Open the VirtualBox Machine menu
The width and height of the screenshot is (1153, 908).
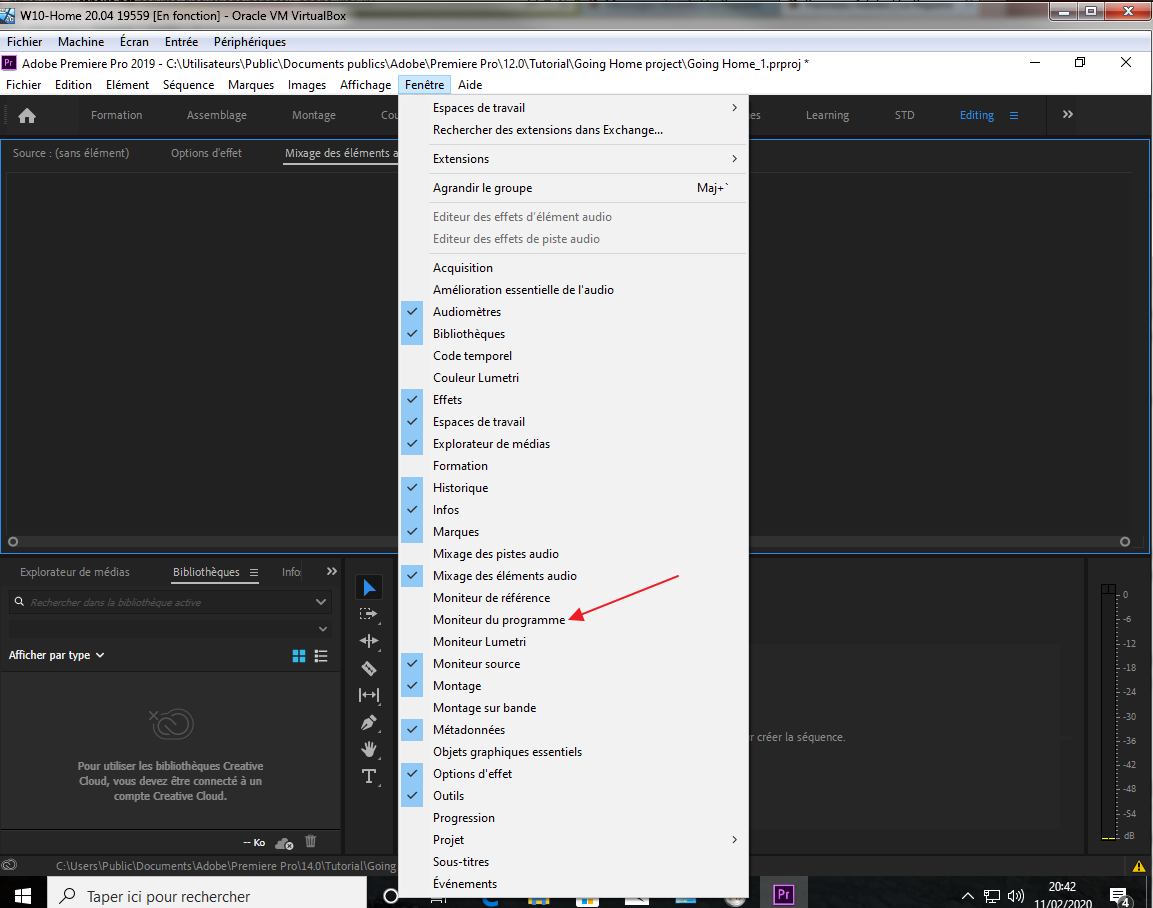tap(81, 42)
